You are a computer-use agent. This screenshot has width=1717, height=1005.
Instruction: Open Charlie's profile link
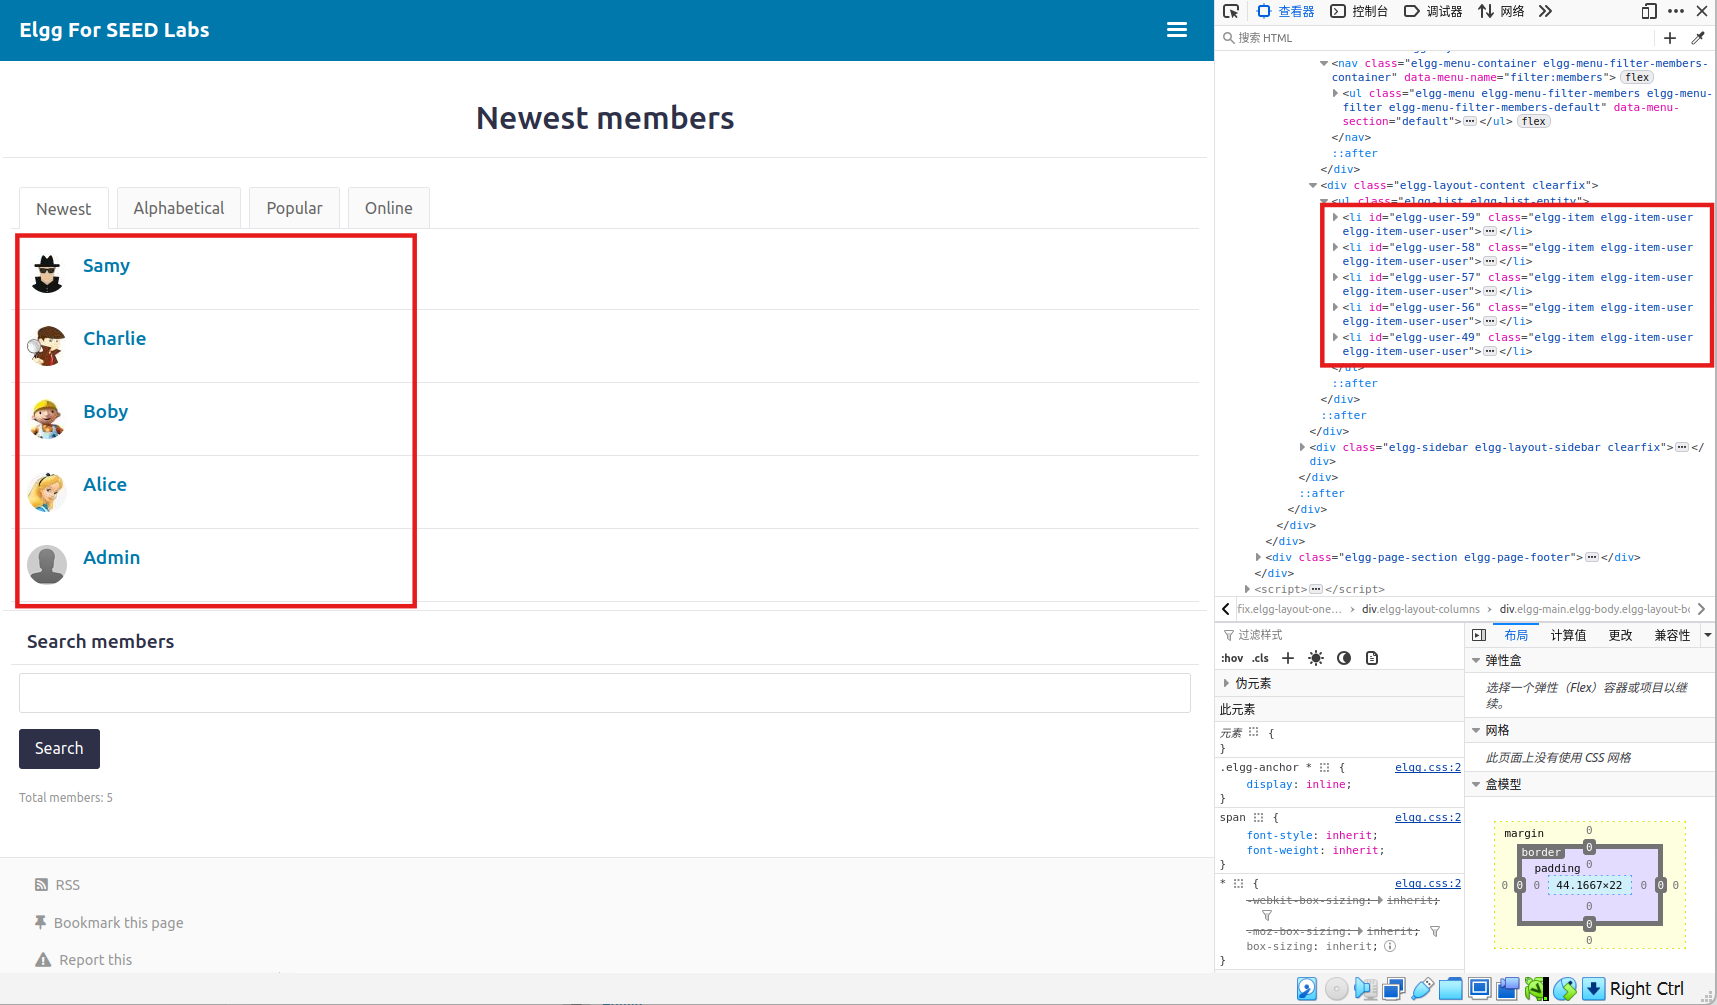pyautogui.click(x=114, y=338)
